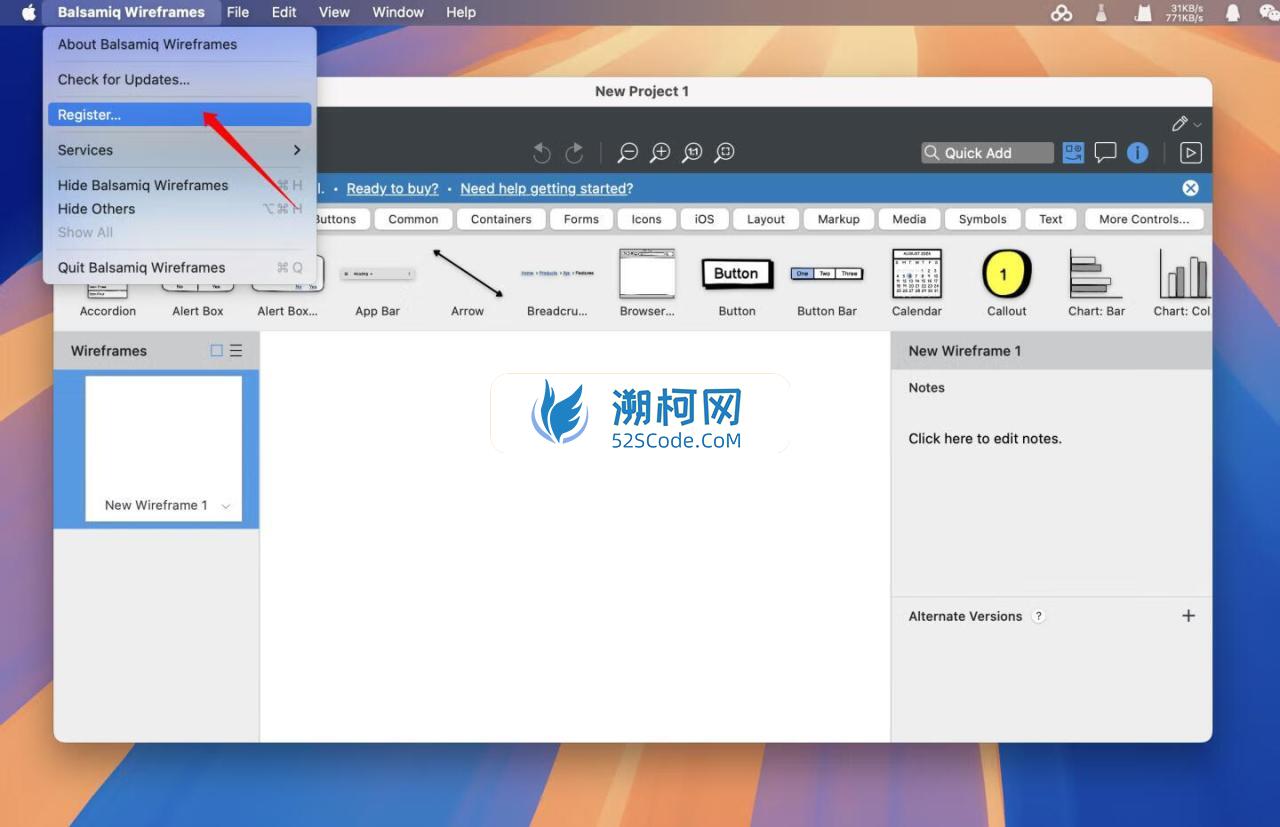Image resolution: width=1280 pixels, height=827 pixels.
Task: Click the Undo arrow icon
Action: pos(542,152)
